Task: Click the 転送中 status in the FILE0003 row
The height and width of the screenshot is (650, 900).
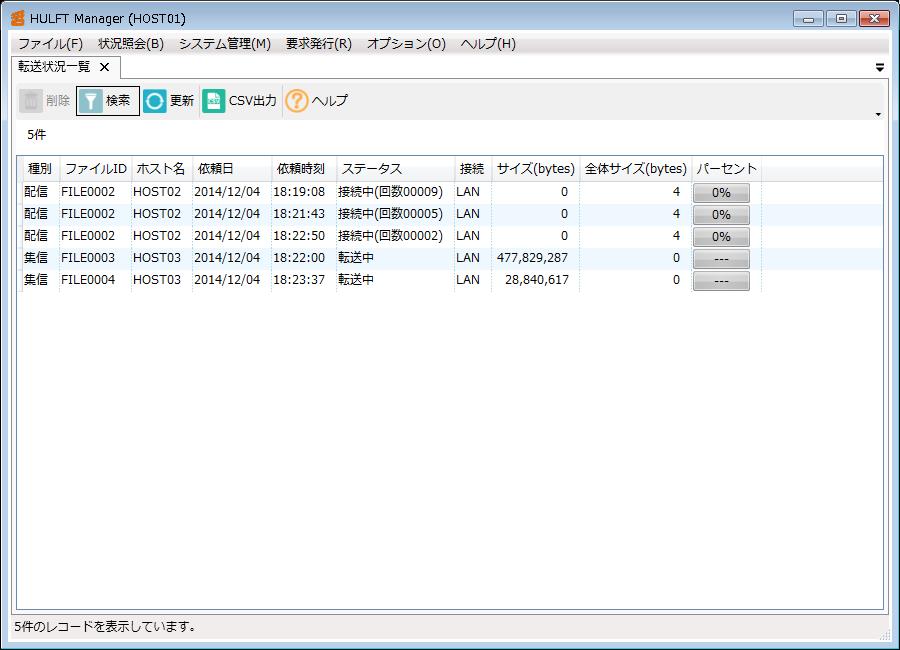Action: click(x=356, y=258)
